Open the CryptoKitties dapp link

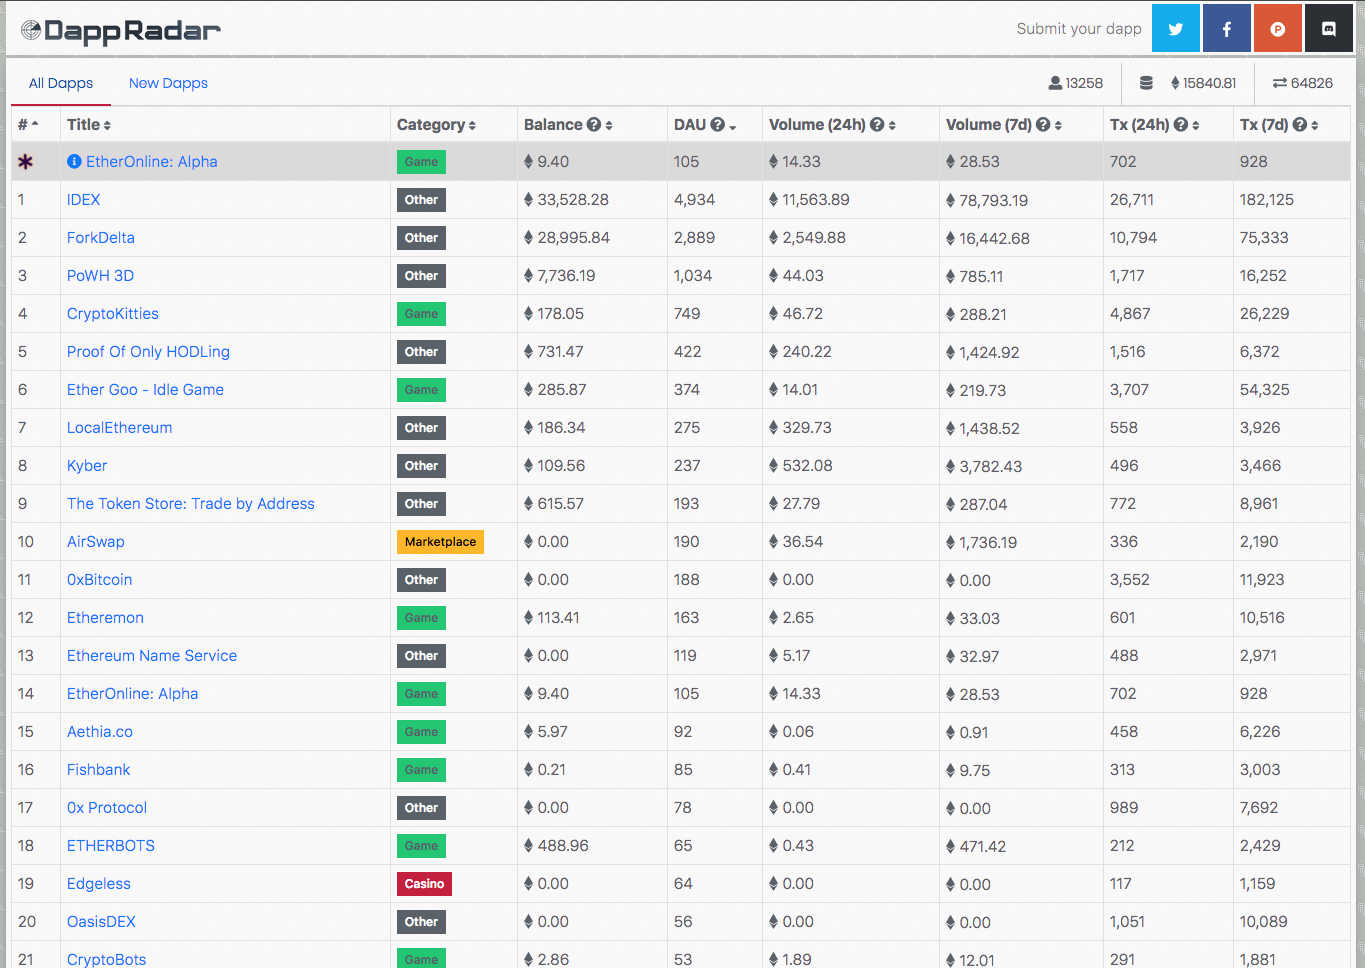click(113, 313)
